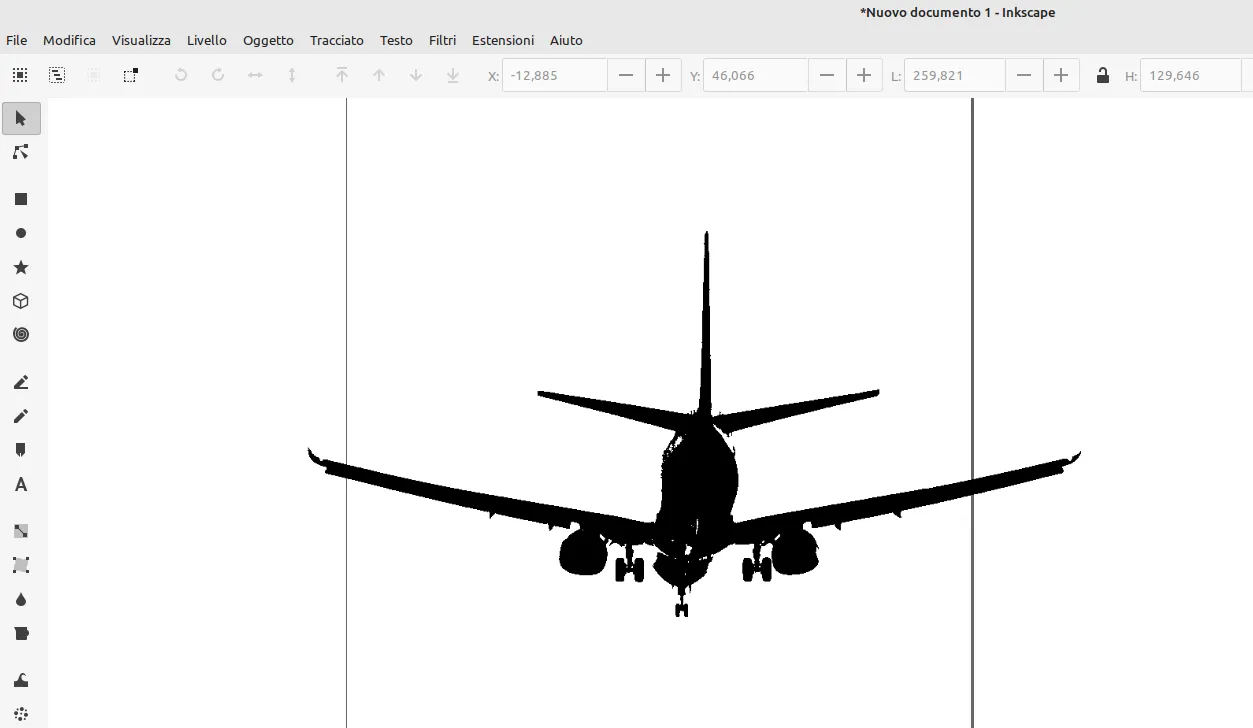Click the X coordinate input field
The height and width of the screenshot is (728, 1253).
coord(554,74)
